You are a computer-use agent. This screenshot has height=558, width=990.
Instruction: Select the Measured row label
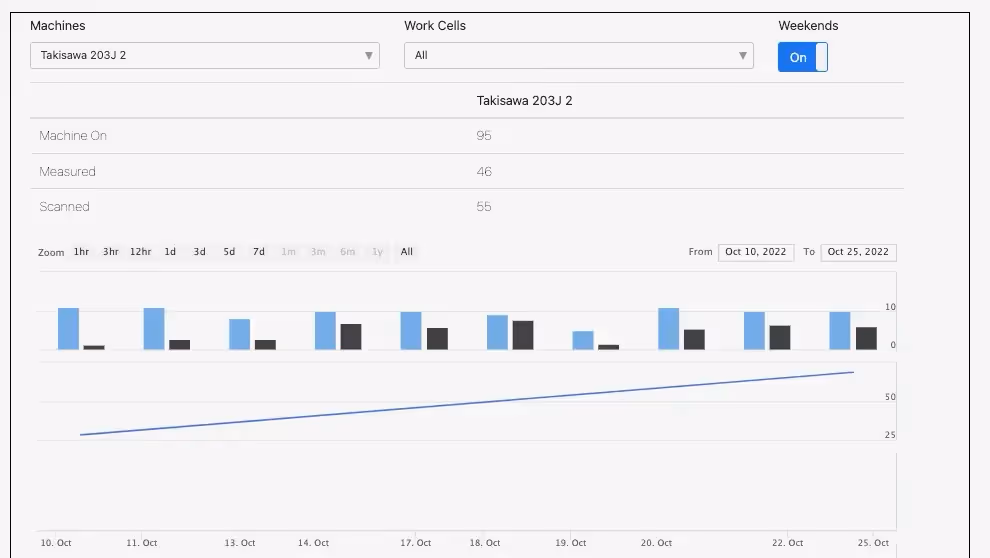(x=68, y=172)
